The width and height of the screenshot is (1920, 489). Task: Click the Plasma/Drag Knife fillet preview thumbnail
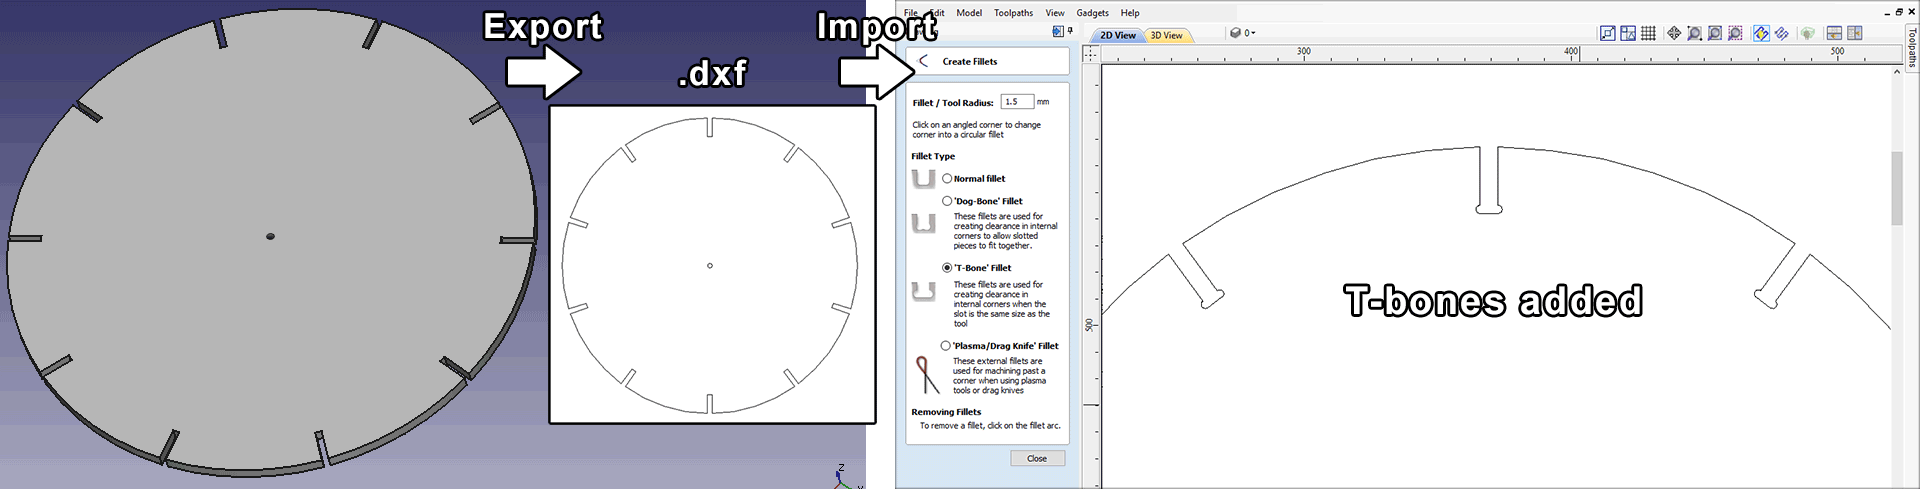coord(927,375)
